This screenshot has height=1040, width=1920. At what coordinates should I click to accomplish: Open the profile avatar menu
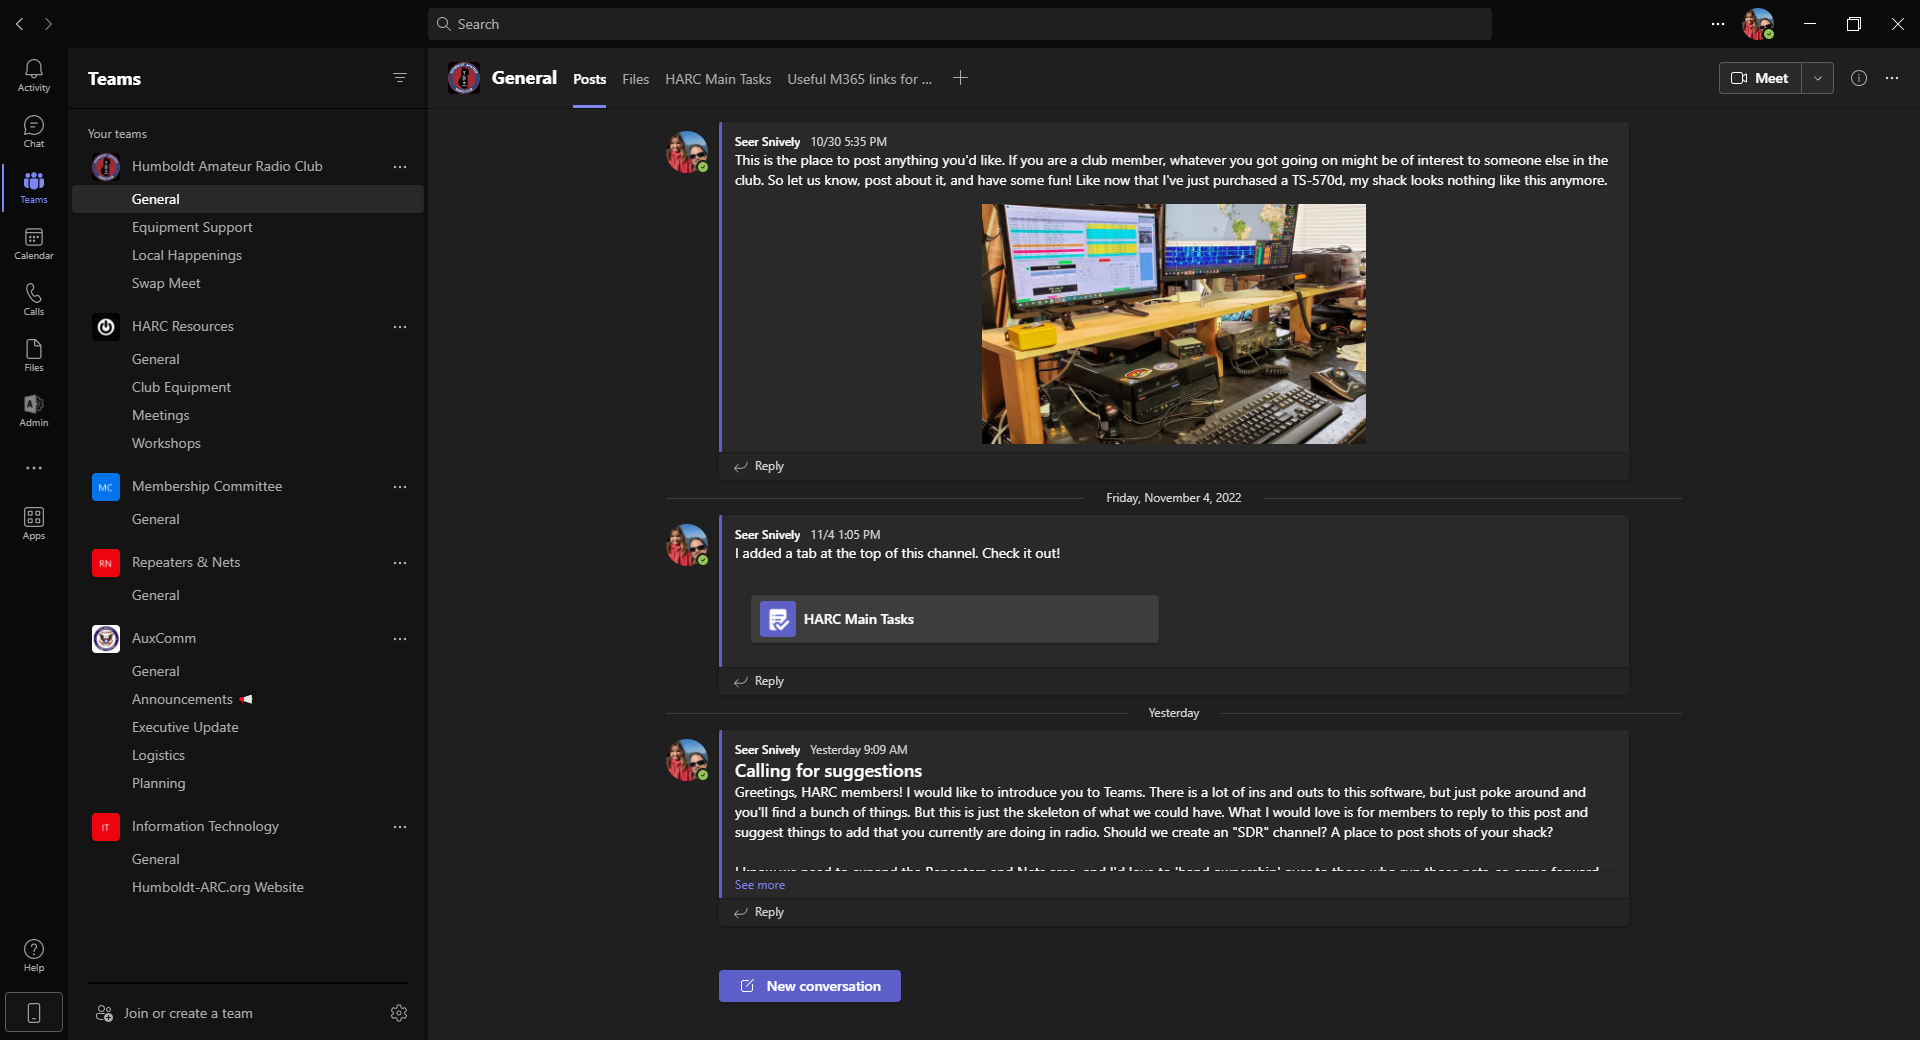point(1759,24)
